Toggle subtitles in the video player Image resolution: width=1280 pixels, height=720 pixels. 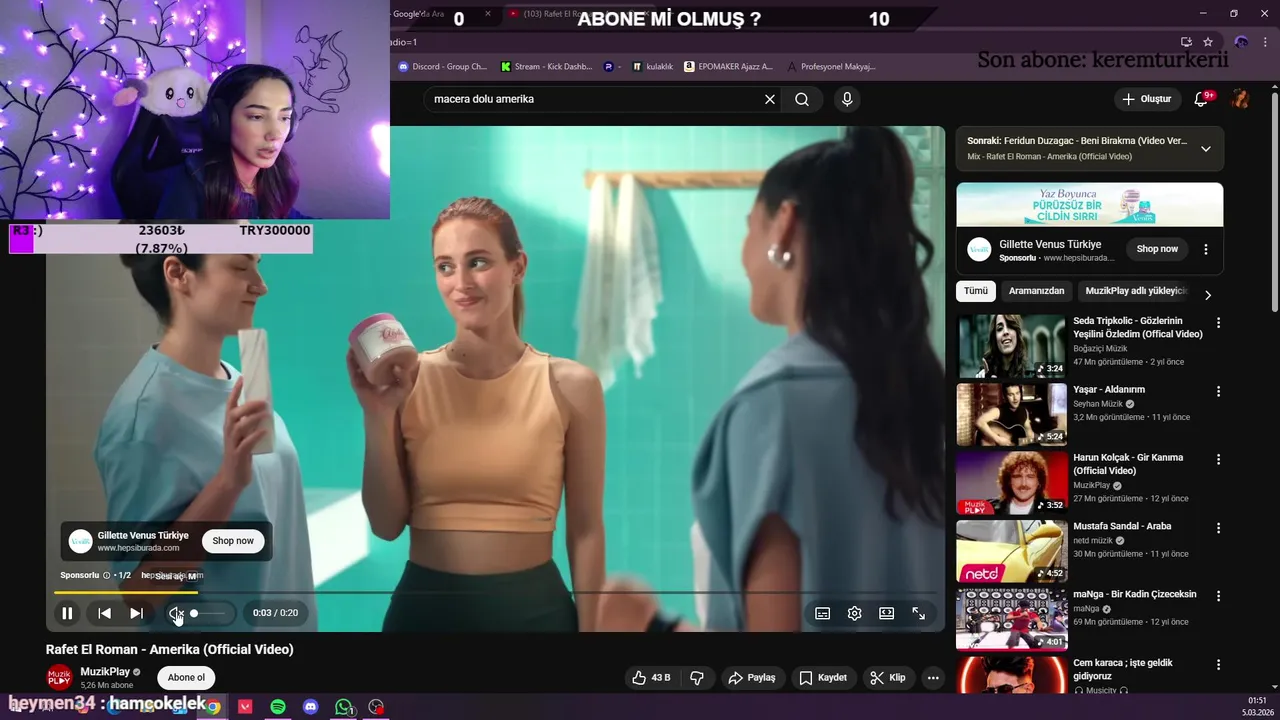(823, 613)
